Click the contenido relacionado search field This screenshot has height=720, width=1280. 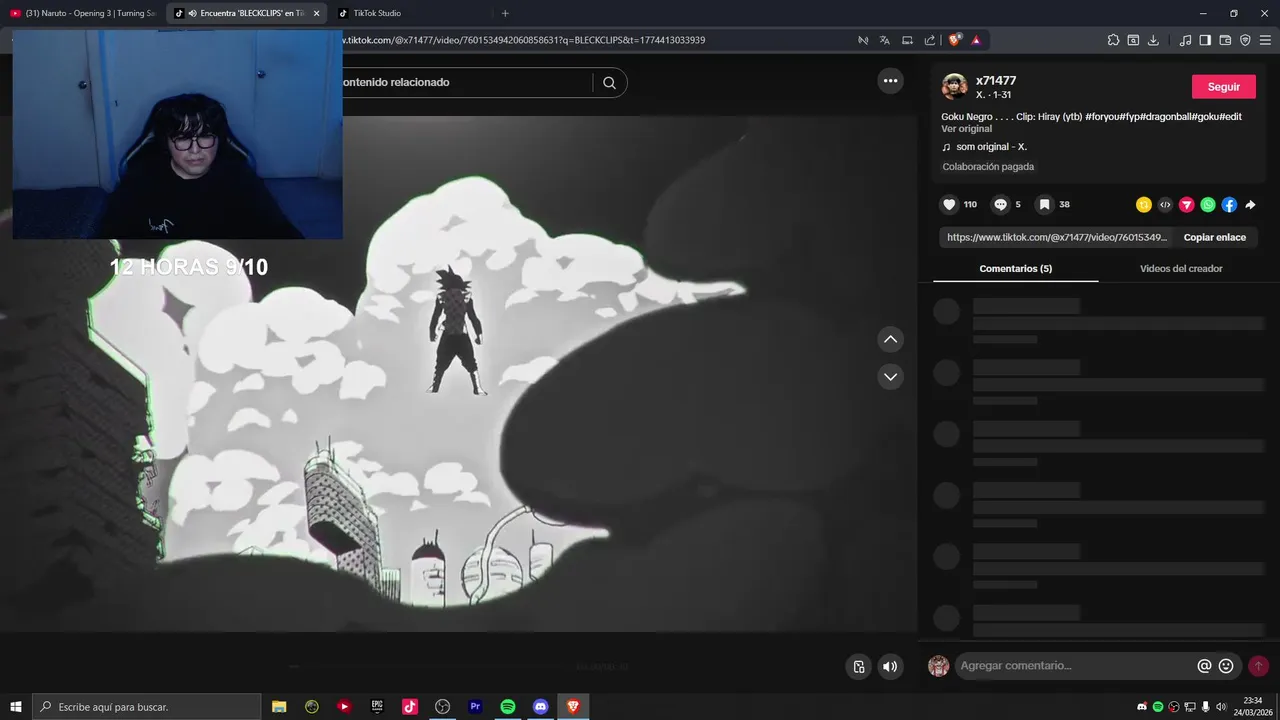tap(465, 83)
